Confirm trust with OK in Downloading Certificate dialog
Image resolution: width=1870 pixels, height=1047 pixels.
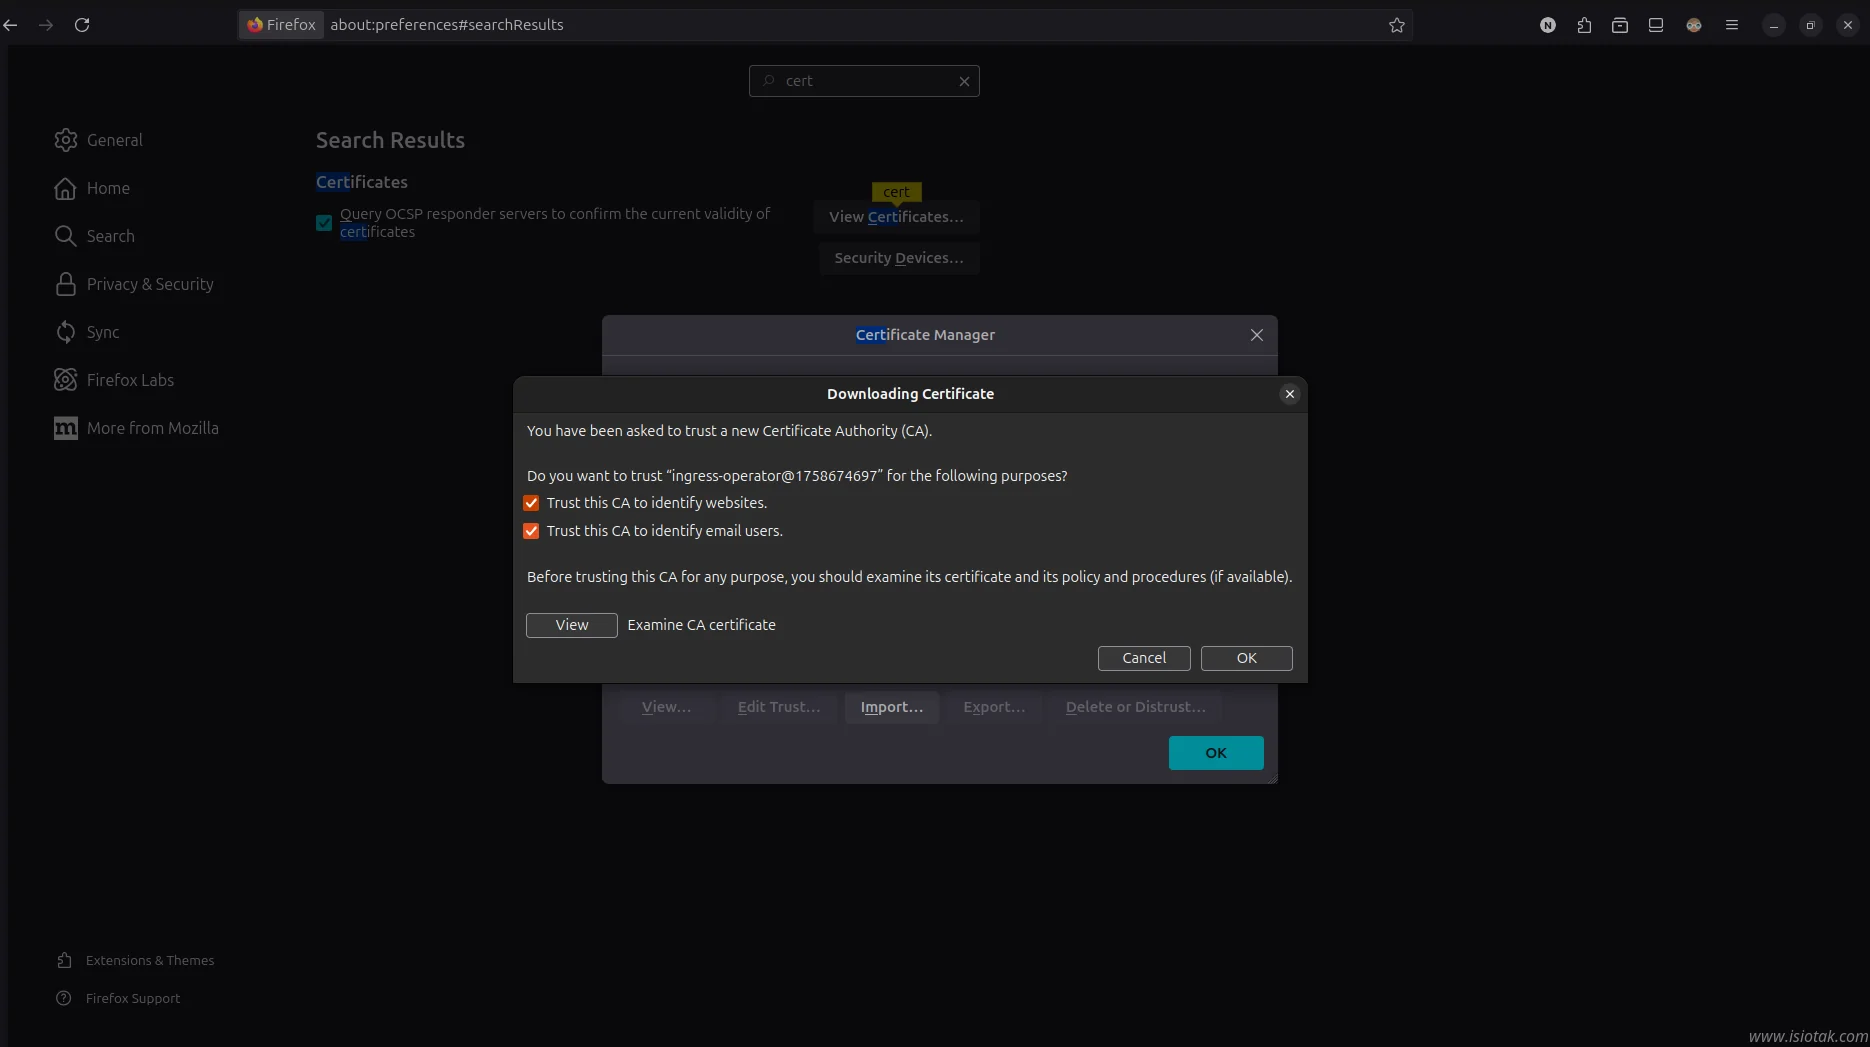coord(1246,658)
